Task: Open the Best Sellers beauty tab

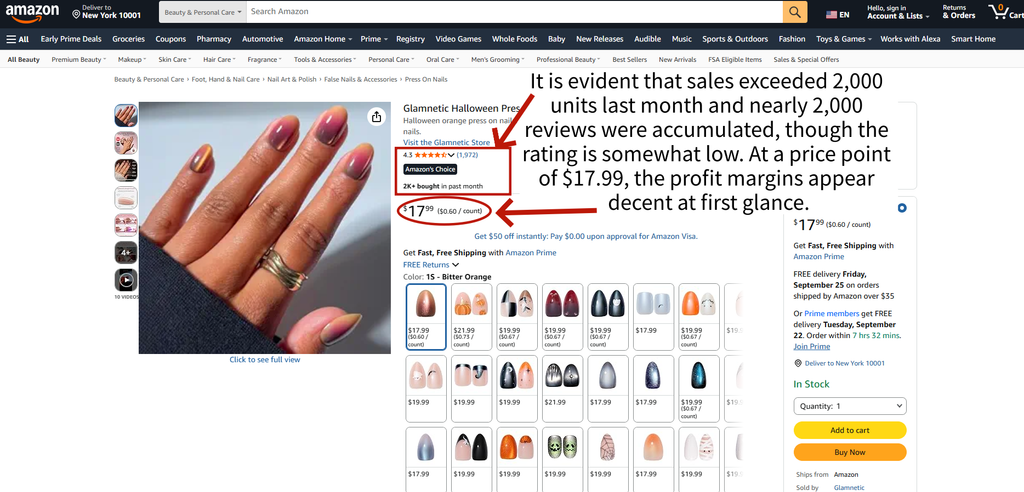Action: pyautogui.click(x=630, y=59)
